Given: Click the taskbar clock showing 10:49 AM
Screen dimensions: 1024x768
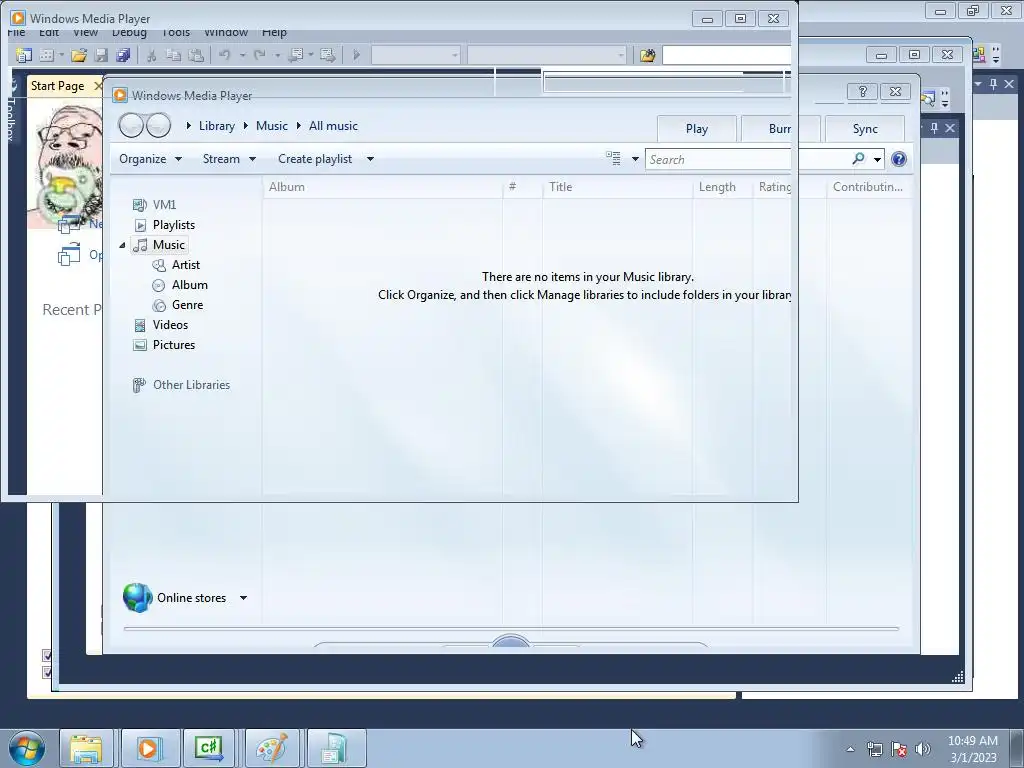Looking at the screenshot, I should pos(972,749).
